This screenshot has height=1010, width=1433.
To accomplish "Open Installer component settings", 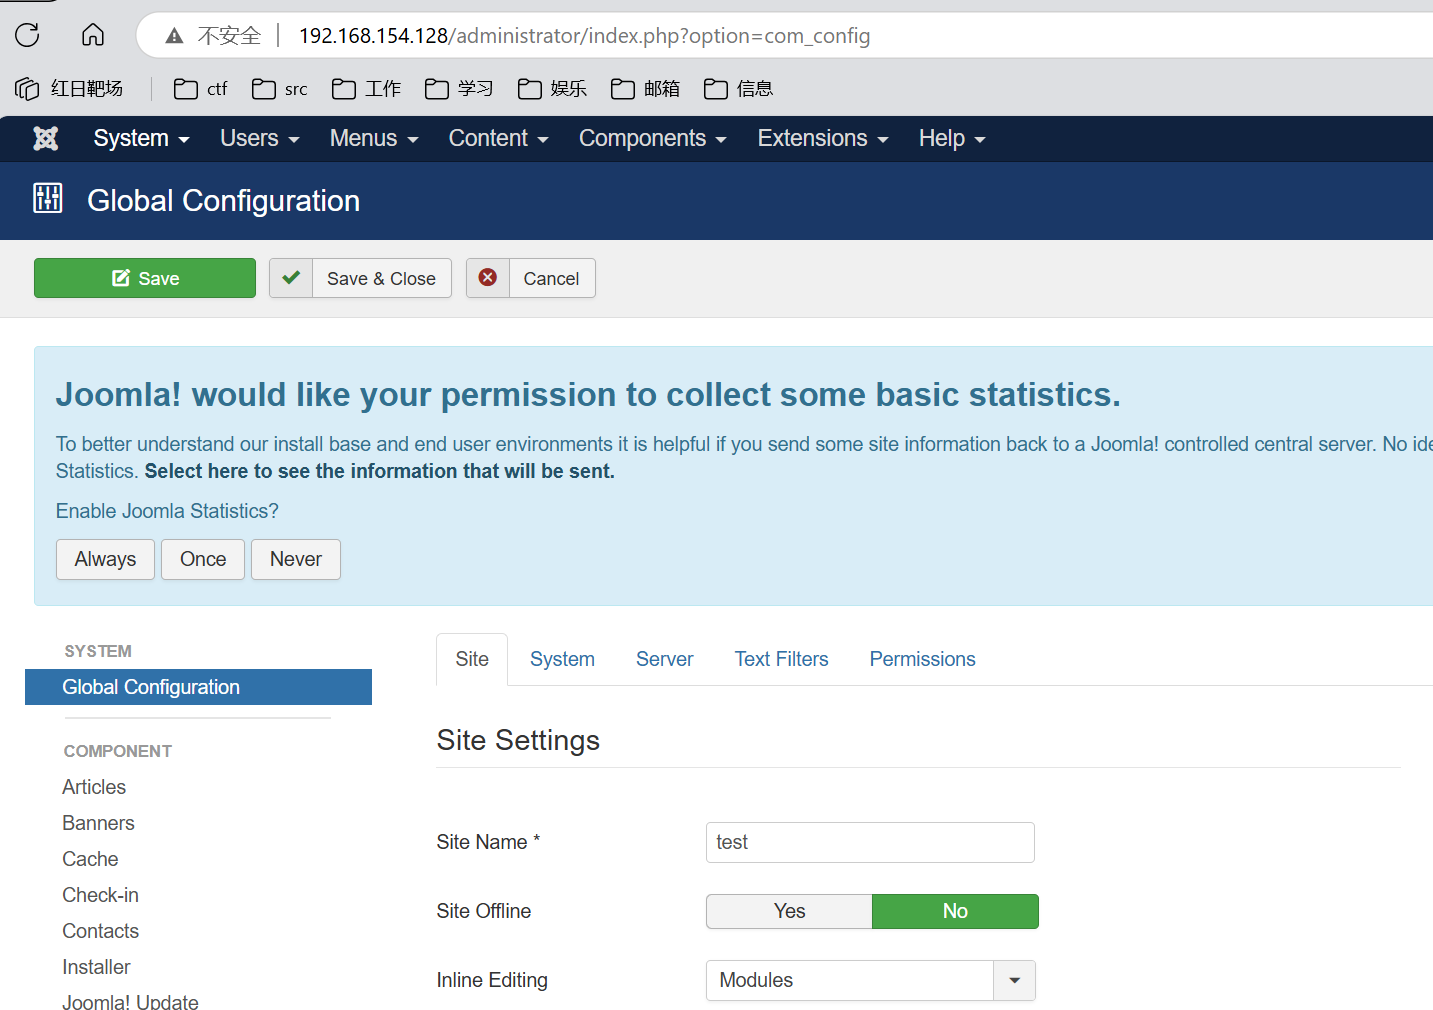I will [x=96, y=967].
